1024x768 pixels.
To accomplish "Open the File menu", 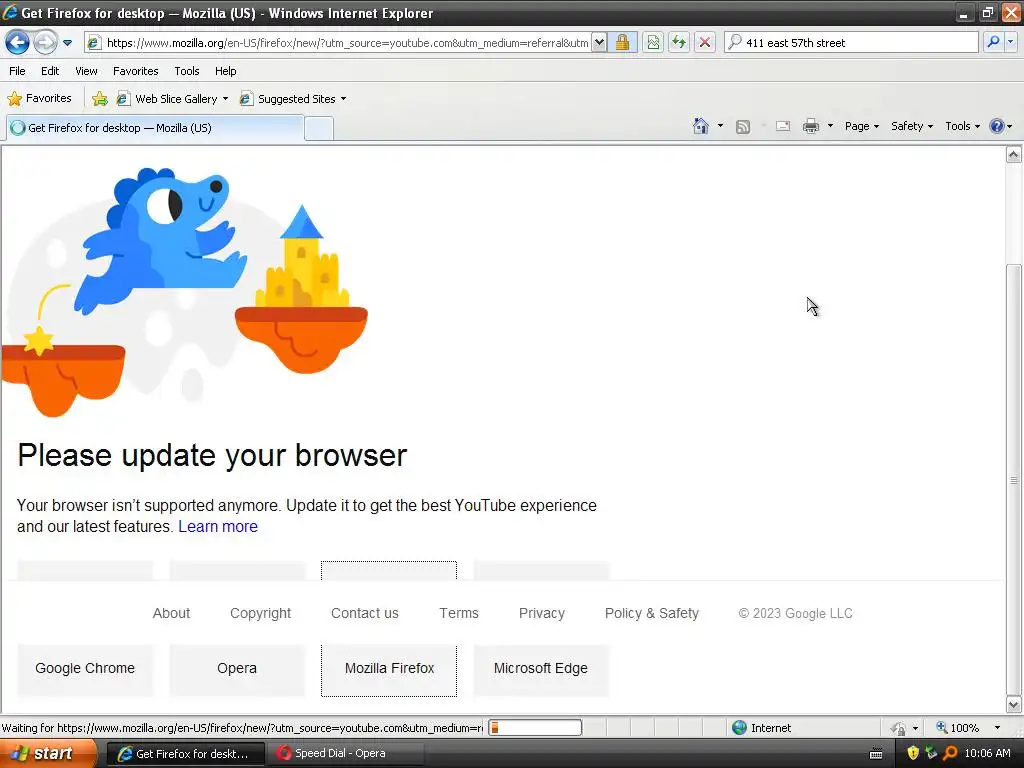I will pyautogui.click(x=17, y=71).
